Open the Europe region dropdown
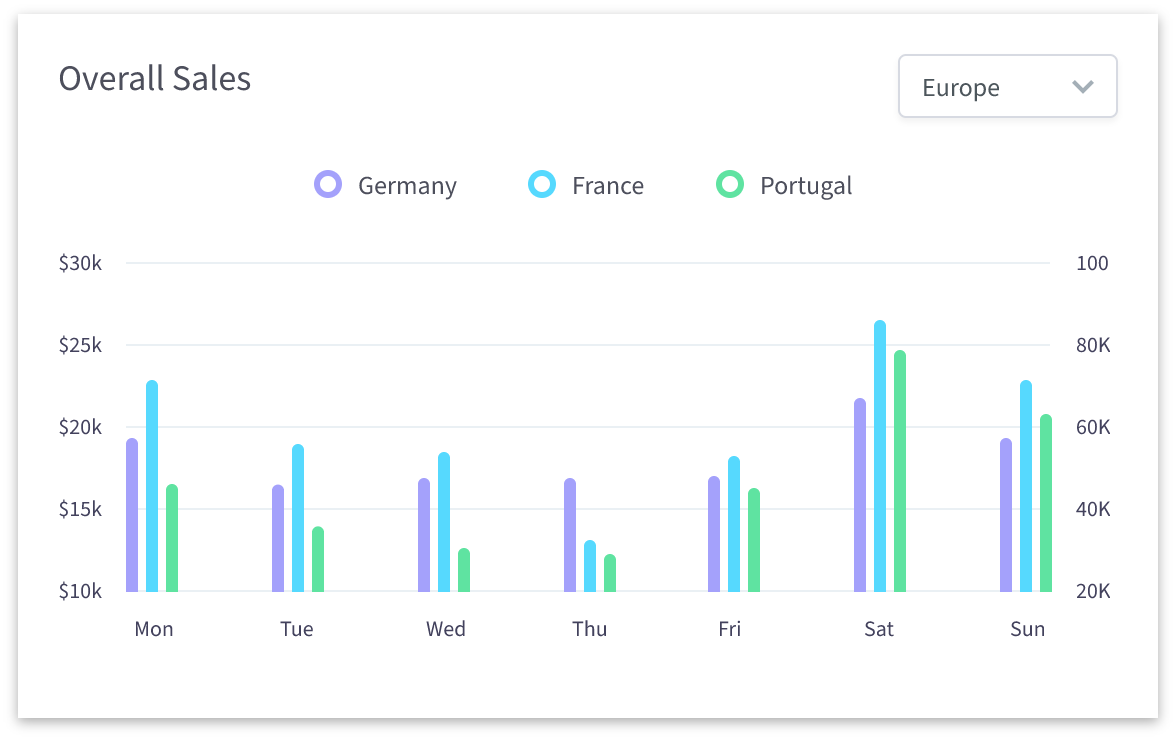This screenshot has width=1176, height=740. coord(1007,87)
